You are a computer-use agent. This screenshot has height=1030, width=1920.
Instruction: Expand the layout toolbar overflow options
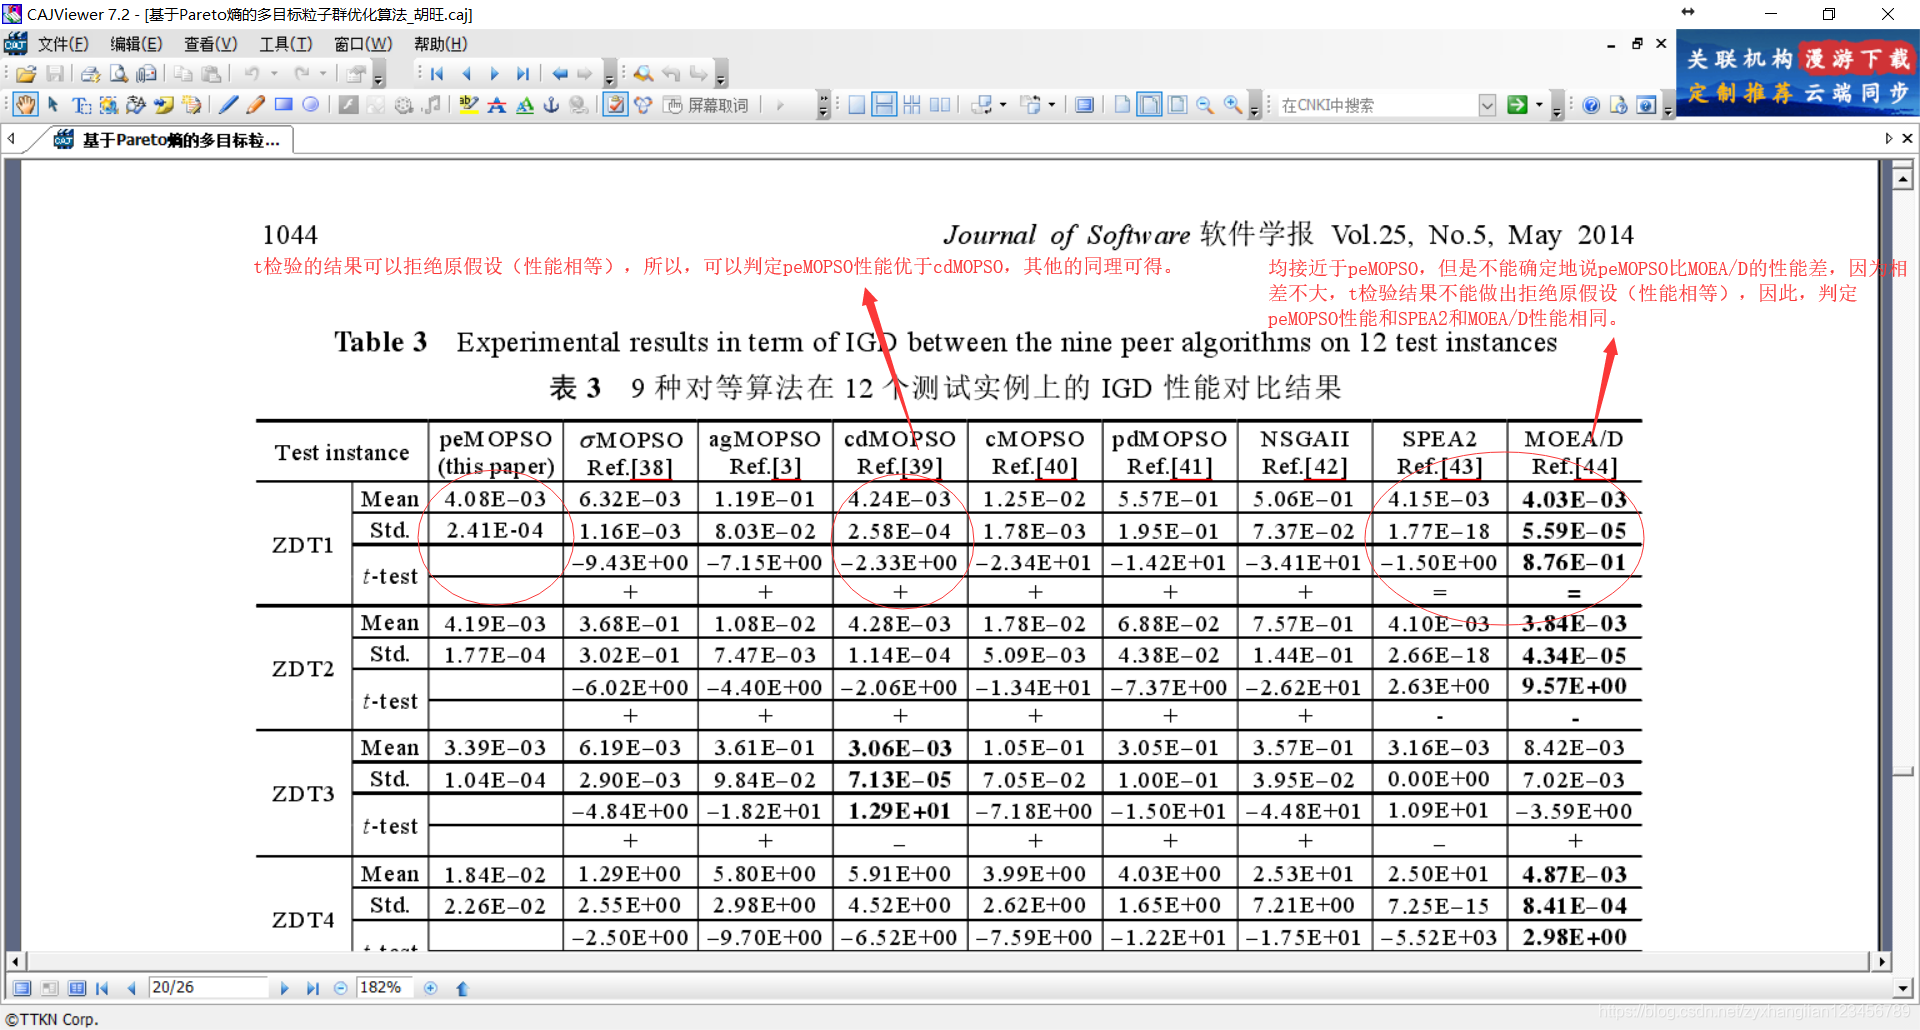coord(1254,106)
